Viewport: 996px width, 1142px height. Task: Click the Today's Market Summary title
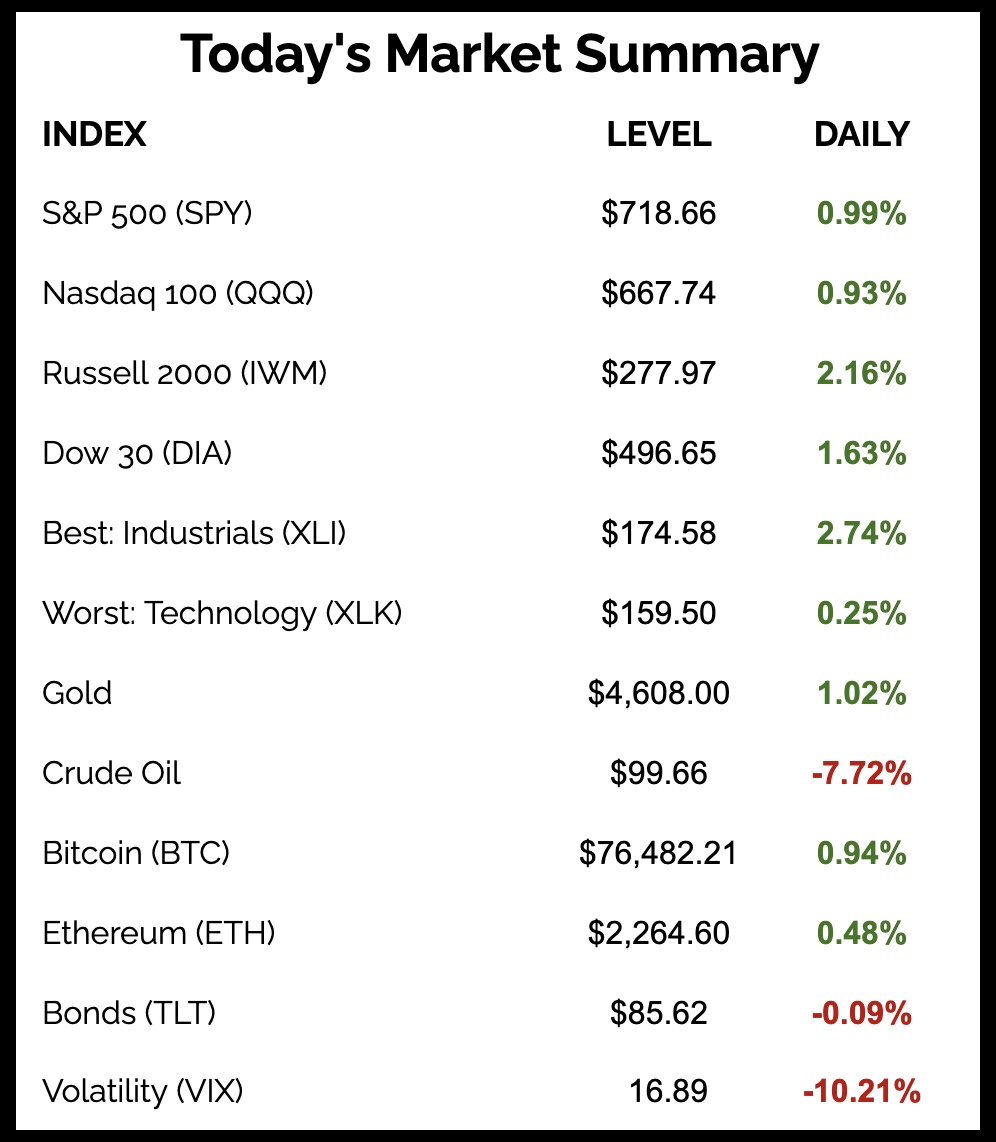[499, 55]
